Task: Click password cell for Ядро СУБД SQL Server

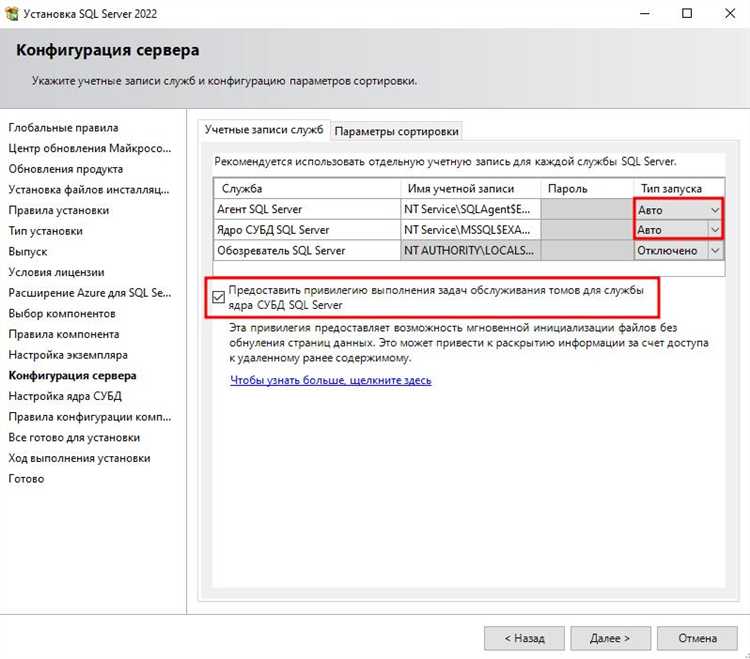Action: pos(587,230)
